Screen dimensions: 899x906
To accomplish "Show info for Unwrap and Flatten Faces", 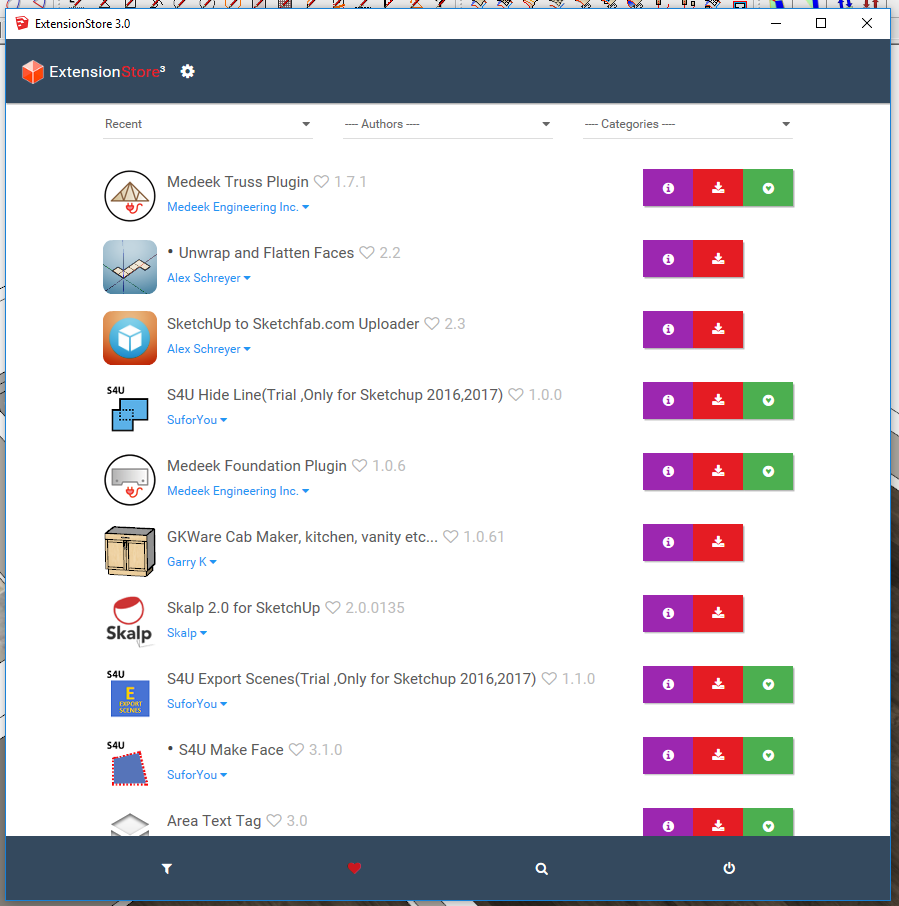I will pos(668,259).
